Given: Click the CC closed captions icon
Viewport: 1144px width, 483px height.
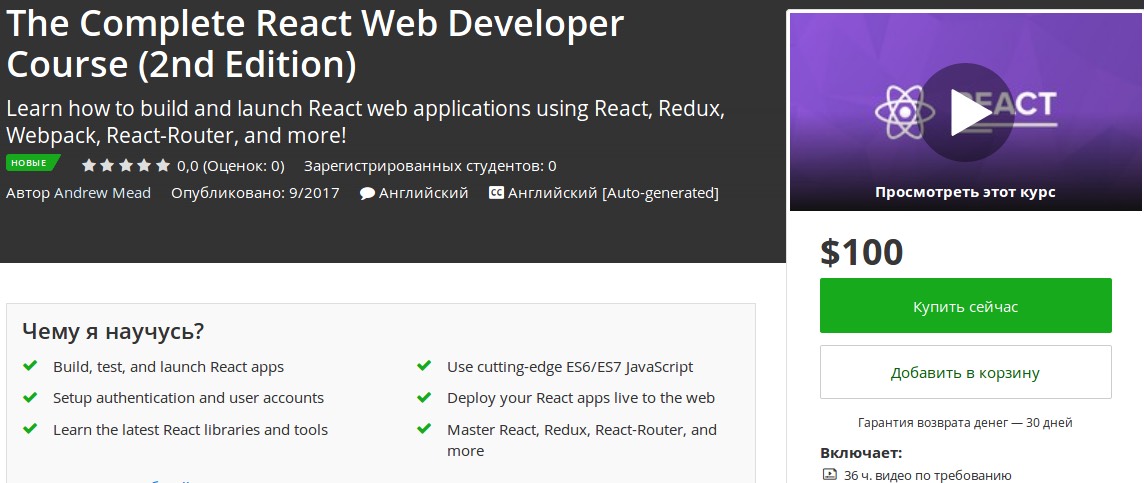Looking at the screenshot, I should pyautogui.click(x=496, y=193).
